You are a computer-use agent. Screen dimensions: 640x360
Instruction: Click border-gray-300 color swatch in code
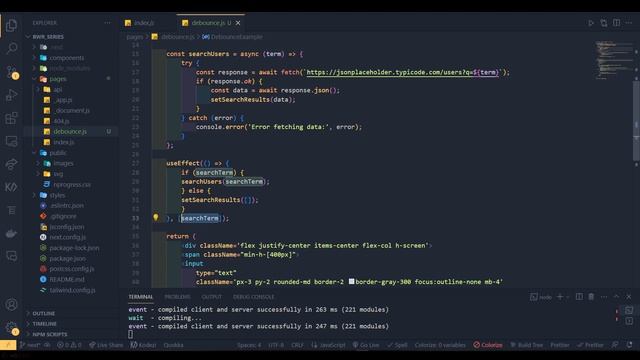[x=351, y=282]
